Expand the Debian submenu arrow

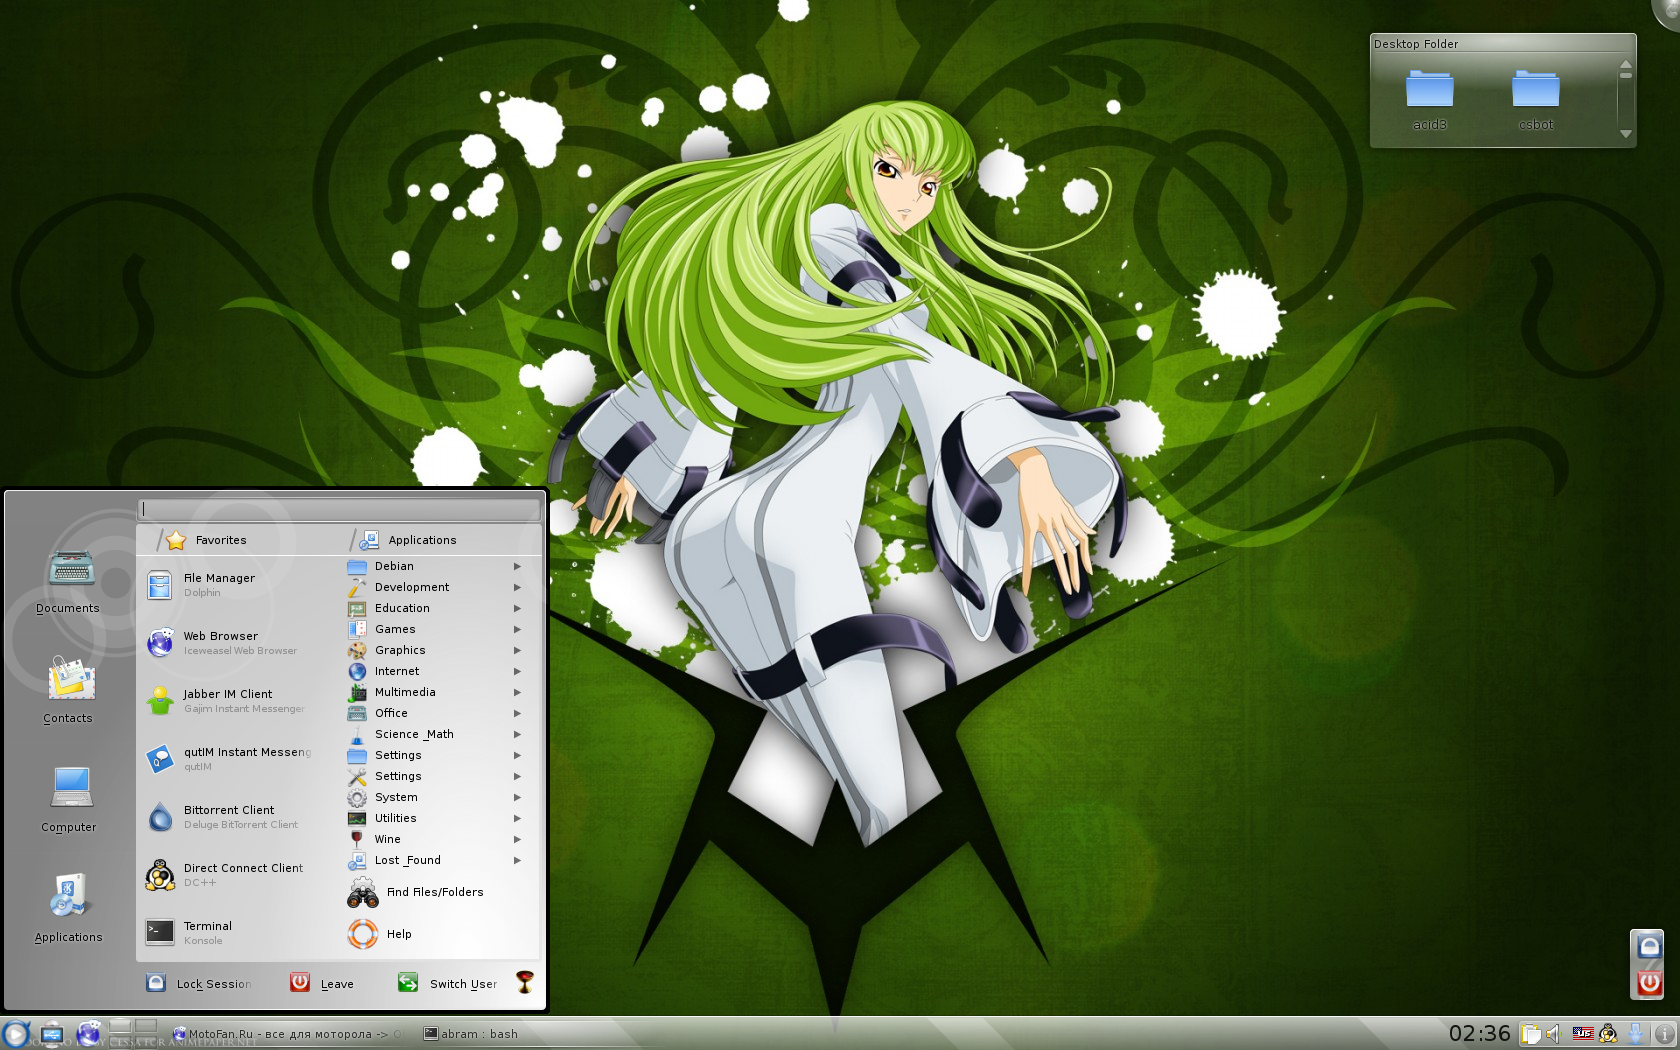(518, 566)
